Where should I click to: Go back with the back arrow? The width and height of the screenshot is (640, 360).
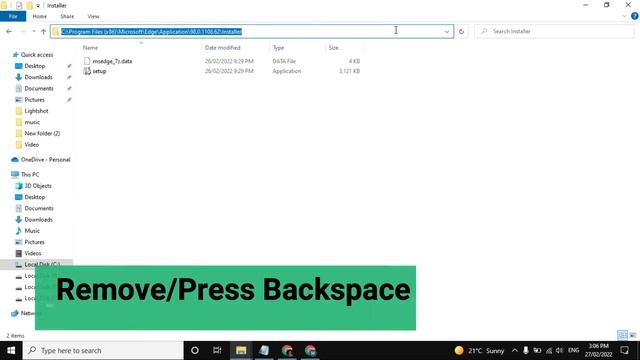pyautogui.click(x=9, y=31)
